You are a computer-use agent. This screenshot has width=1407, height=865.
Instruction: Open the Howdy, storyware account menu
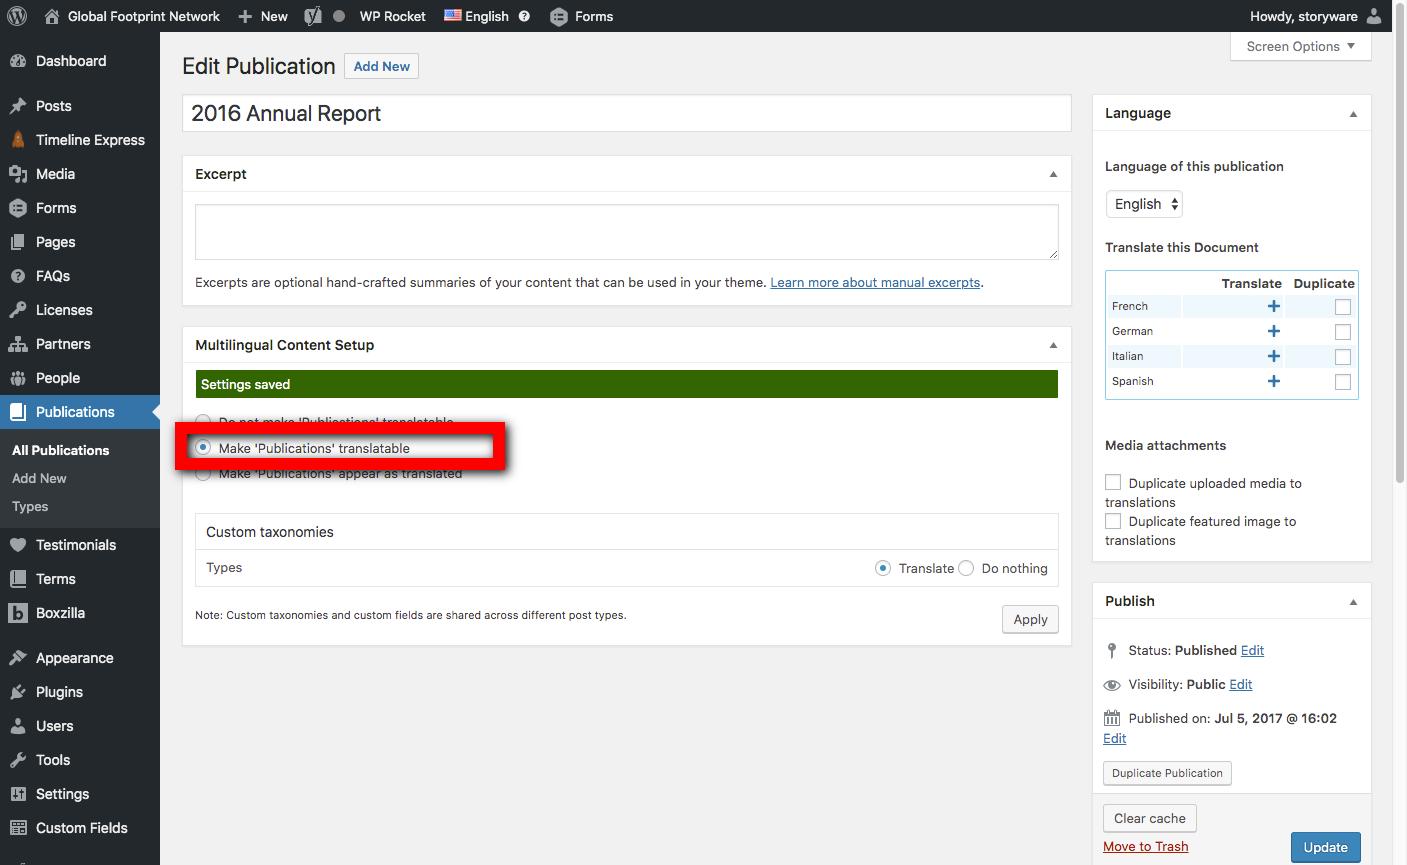[1316, 16]
